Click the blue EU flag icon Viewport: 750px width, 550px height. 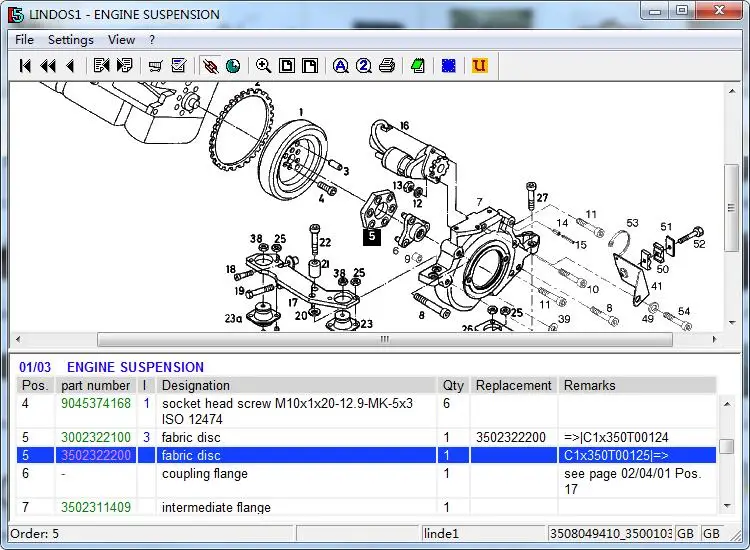tap(449, 66)
